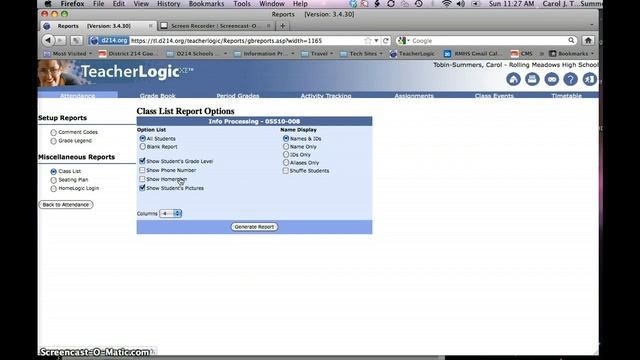Click the Wi-Fi status icon
The image size is (640, 360).
pyautogui.click(x=447, y=4)
